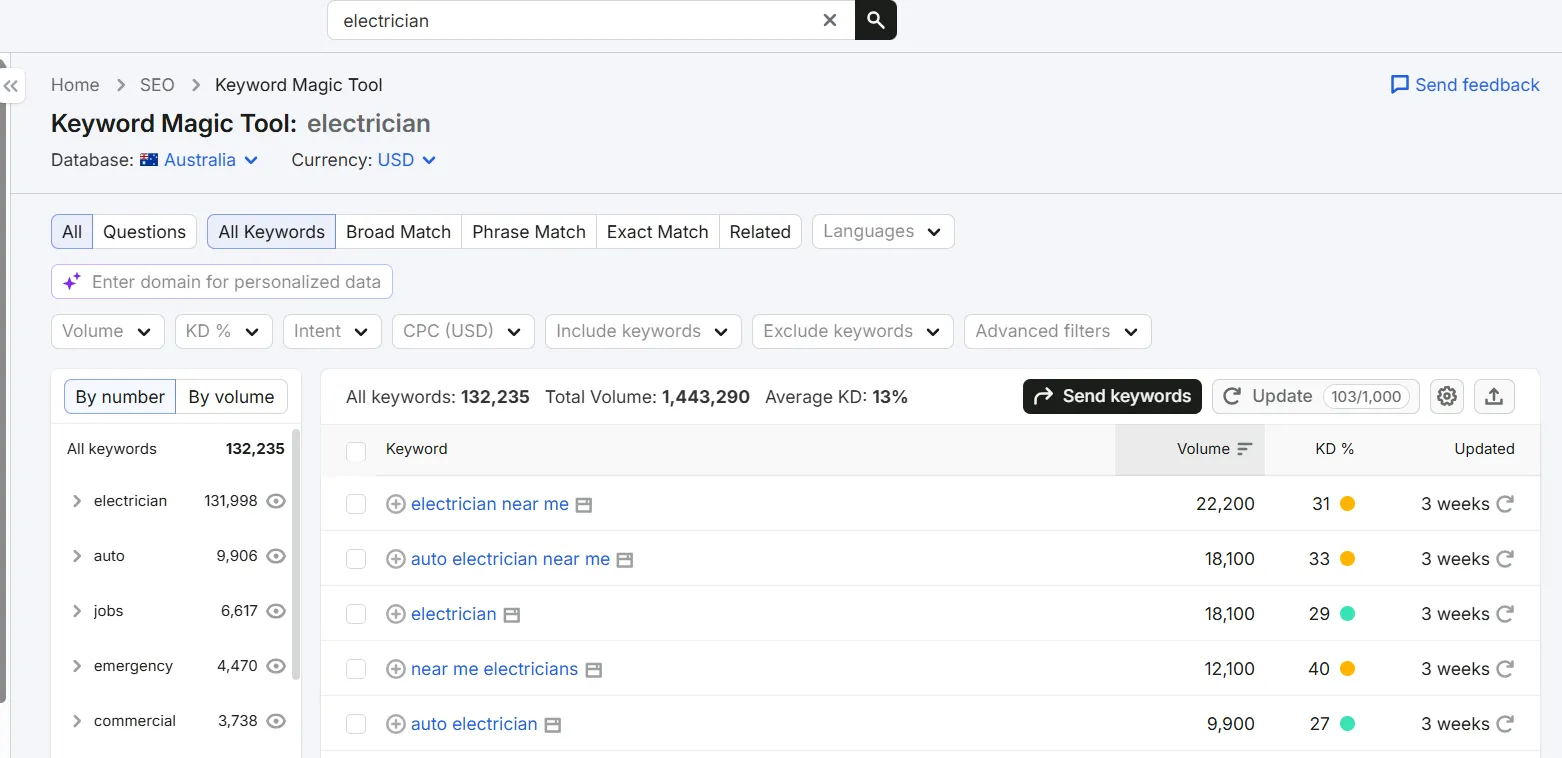Click plus icon next to 'electrician near me'
Viewport: 1562px width, 758px height.
point(396,504)
